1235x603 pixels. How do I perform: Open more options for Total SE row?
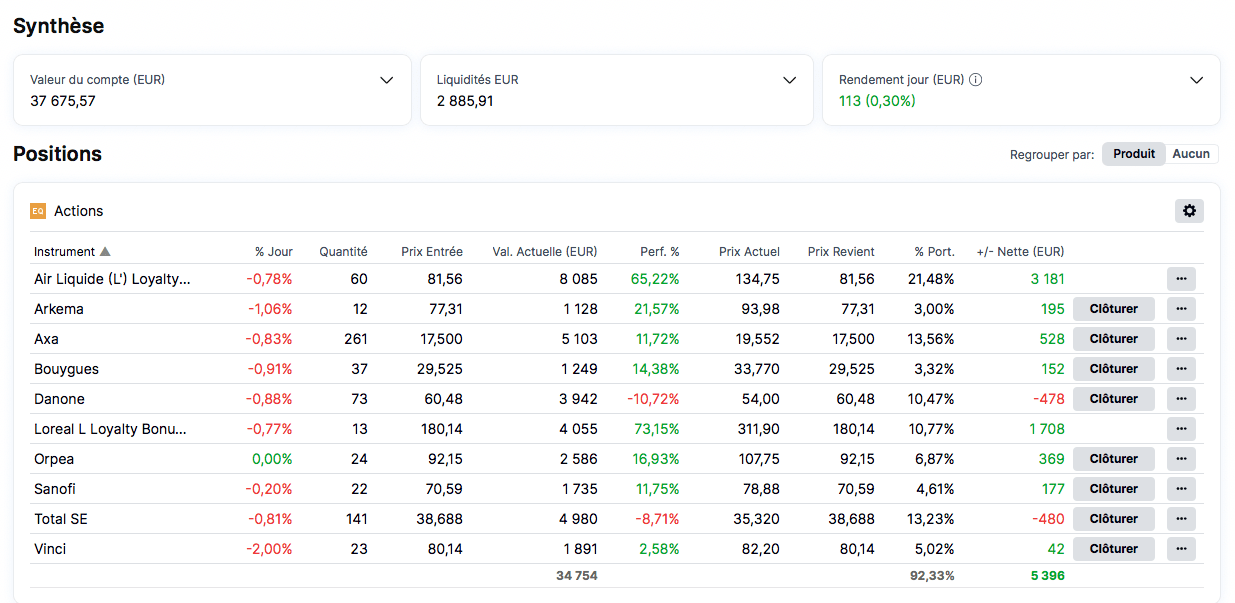(x=1181, y=519)
